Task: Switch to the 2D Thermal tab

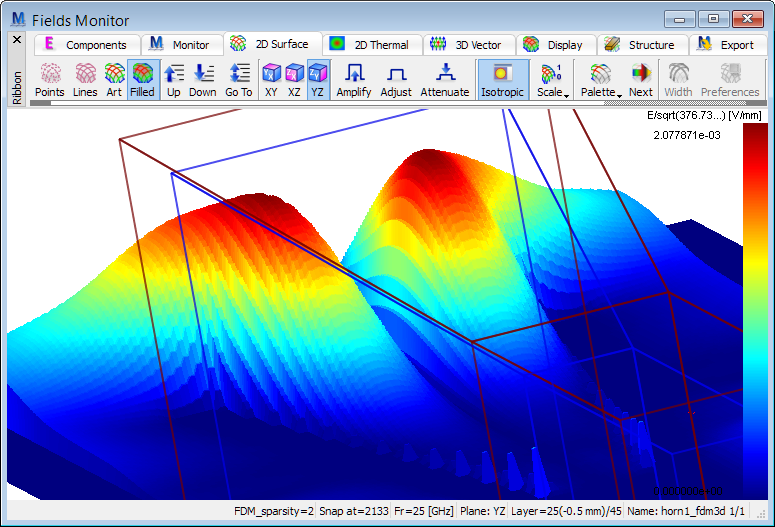Action: (x=369, y=44)
